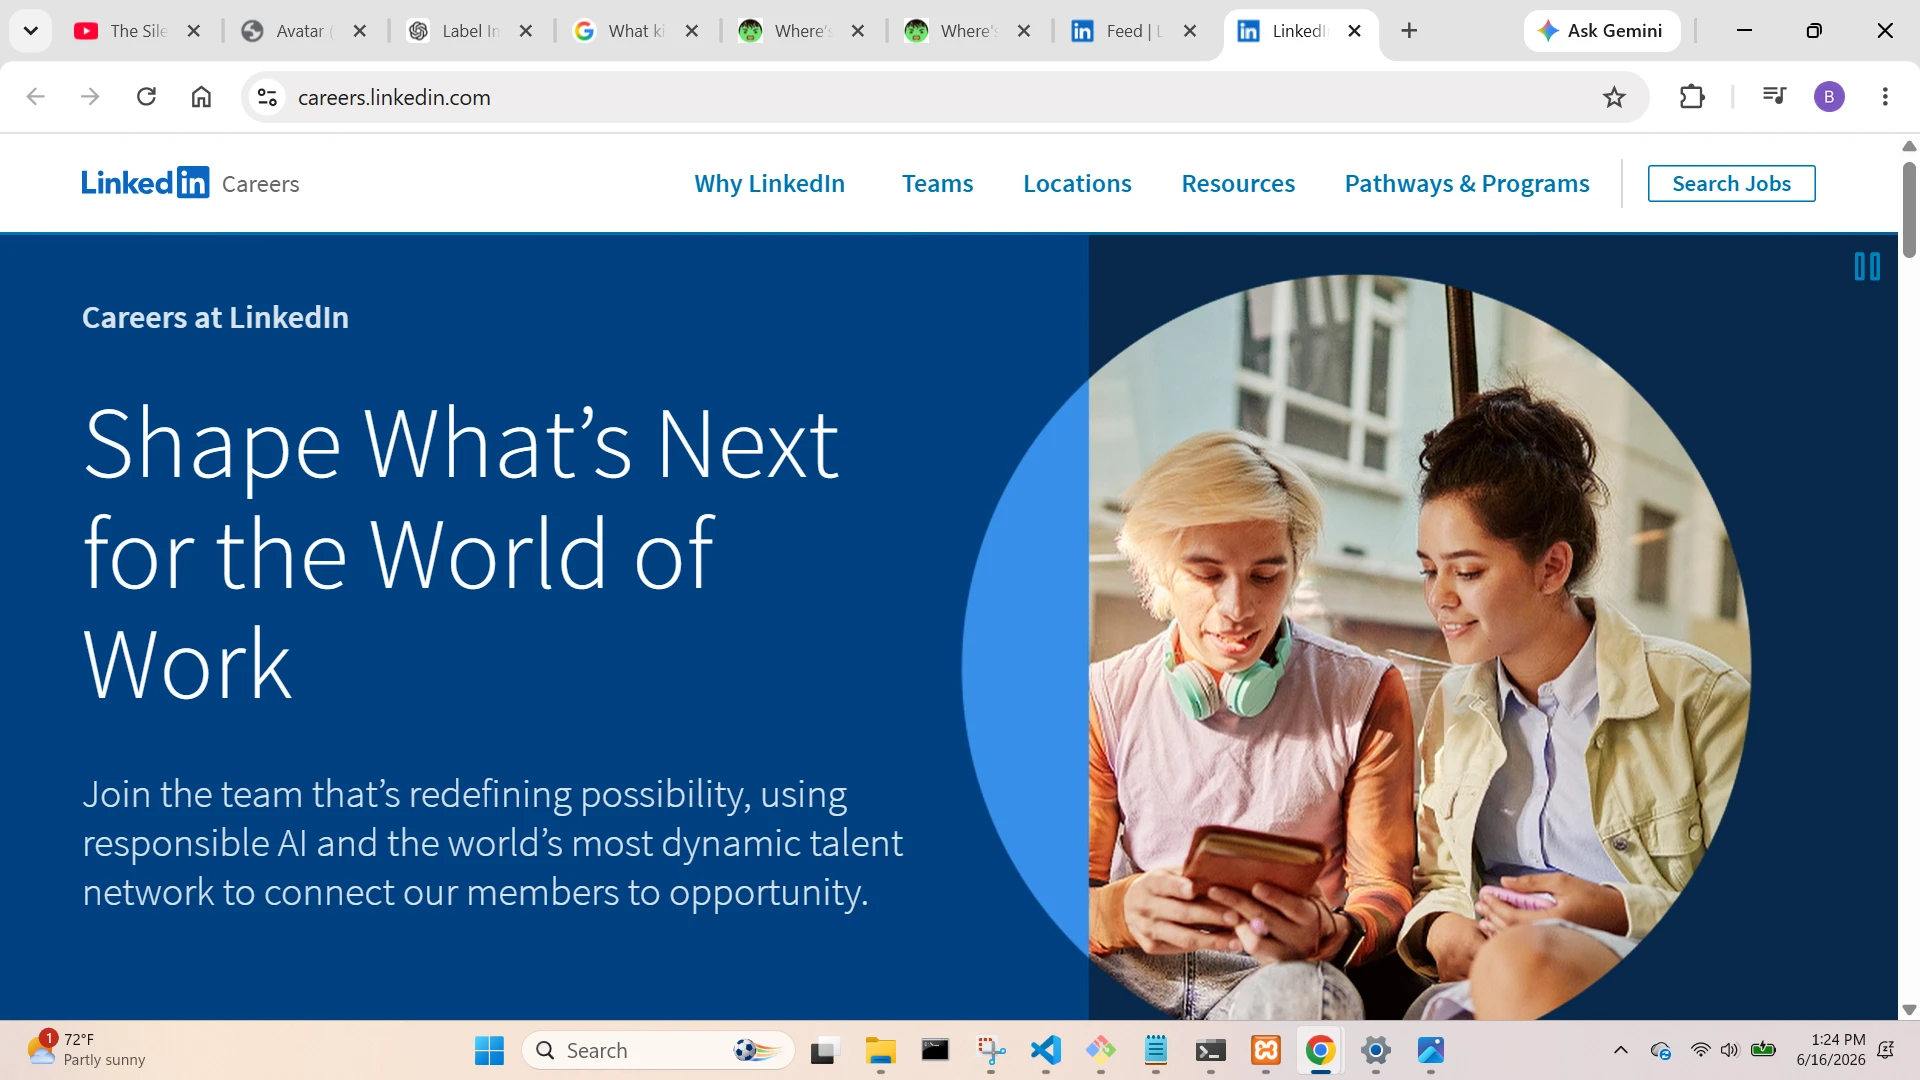Open the Why LinkedIn menu
Image resolution: width=1920 pixels, height=1080 pixels.
point(769,183)
